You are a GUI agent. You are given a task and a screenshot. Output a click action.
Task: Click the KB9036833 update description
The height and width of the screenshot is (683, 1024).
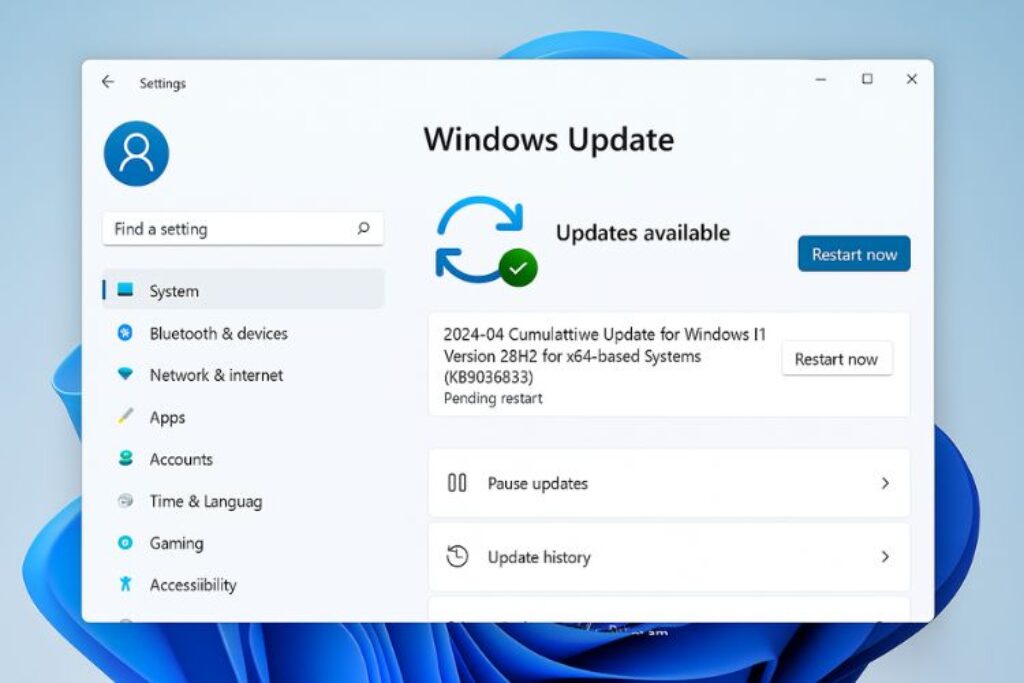(604, 356)
